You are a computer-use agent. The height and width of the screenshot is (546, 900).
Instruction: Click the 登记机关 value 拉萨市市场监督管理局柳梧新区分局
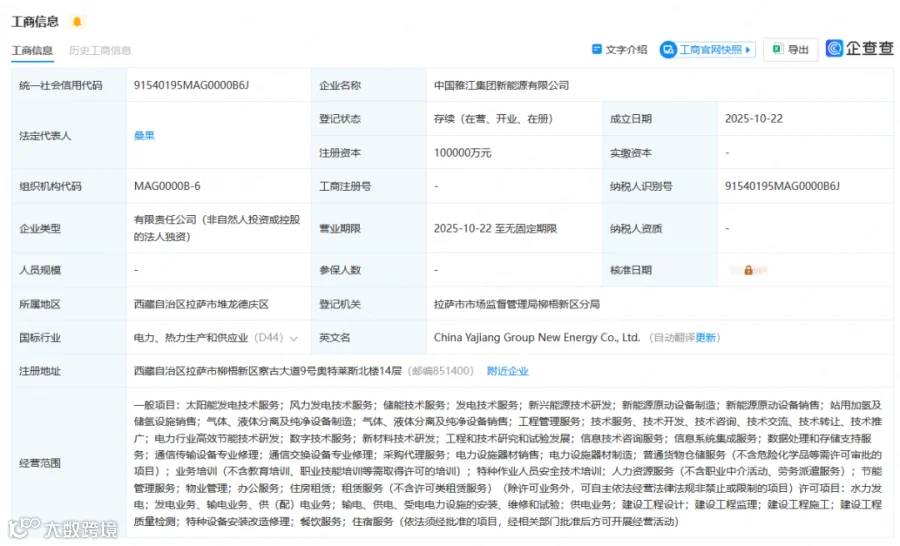pos(517,304)
